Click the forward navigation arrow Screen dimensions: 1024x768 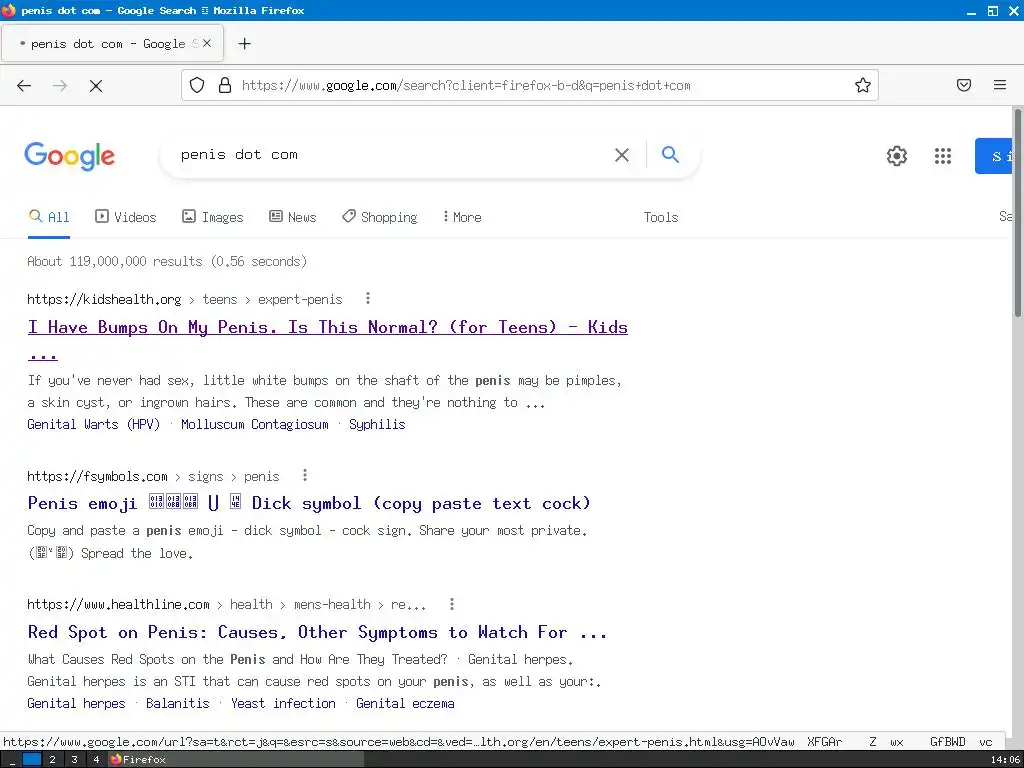click(x=60, y=86)
